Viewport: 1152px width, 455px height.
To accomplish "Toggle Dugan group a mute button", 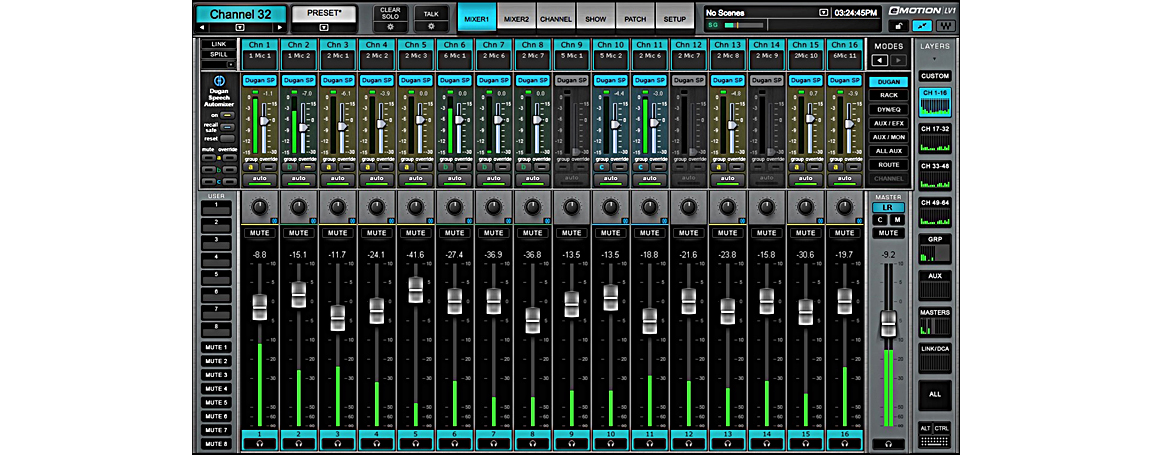I will (x=208, y=158).
